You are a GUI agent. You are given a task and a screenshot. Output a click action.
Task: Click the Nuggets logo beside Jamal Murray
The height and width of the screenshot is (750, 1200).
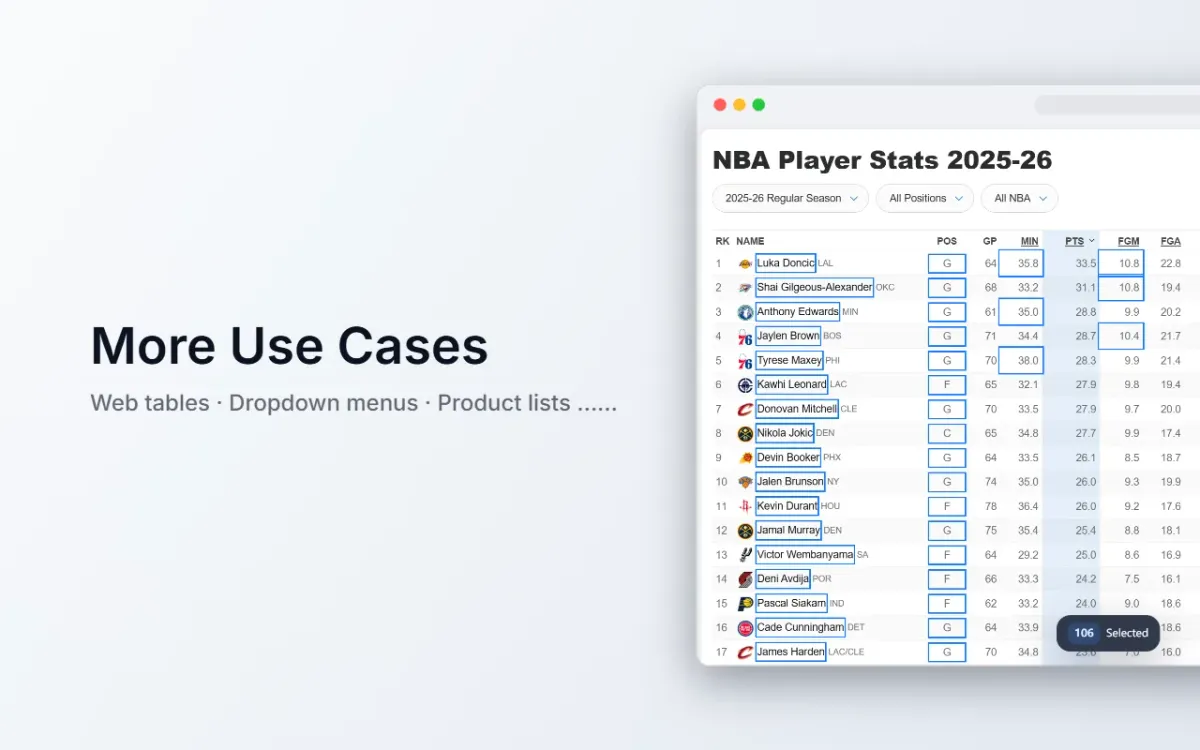click(745, 531)
